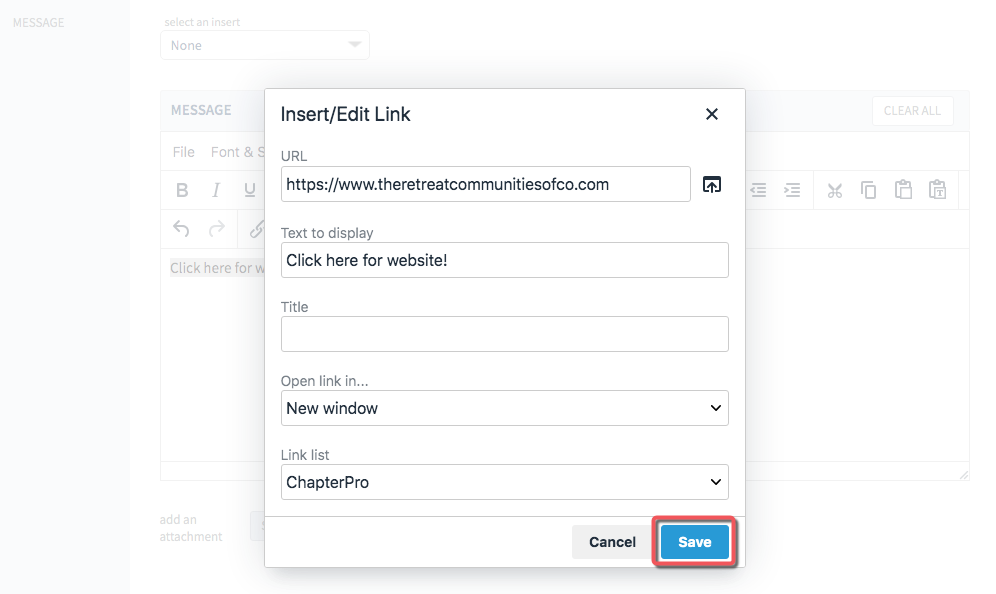Click into the Title input field
The height and width of the screenshot is (594, 996).
(504, 334)
